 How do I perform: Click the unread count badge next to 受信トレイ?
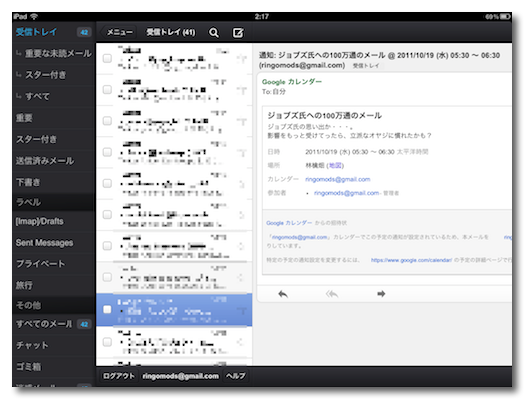click(x=84, y=32)
